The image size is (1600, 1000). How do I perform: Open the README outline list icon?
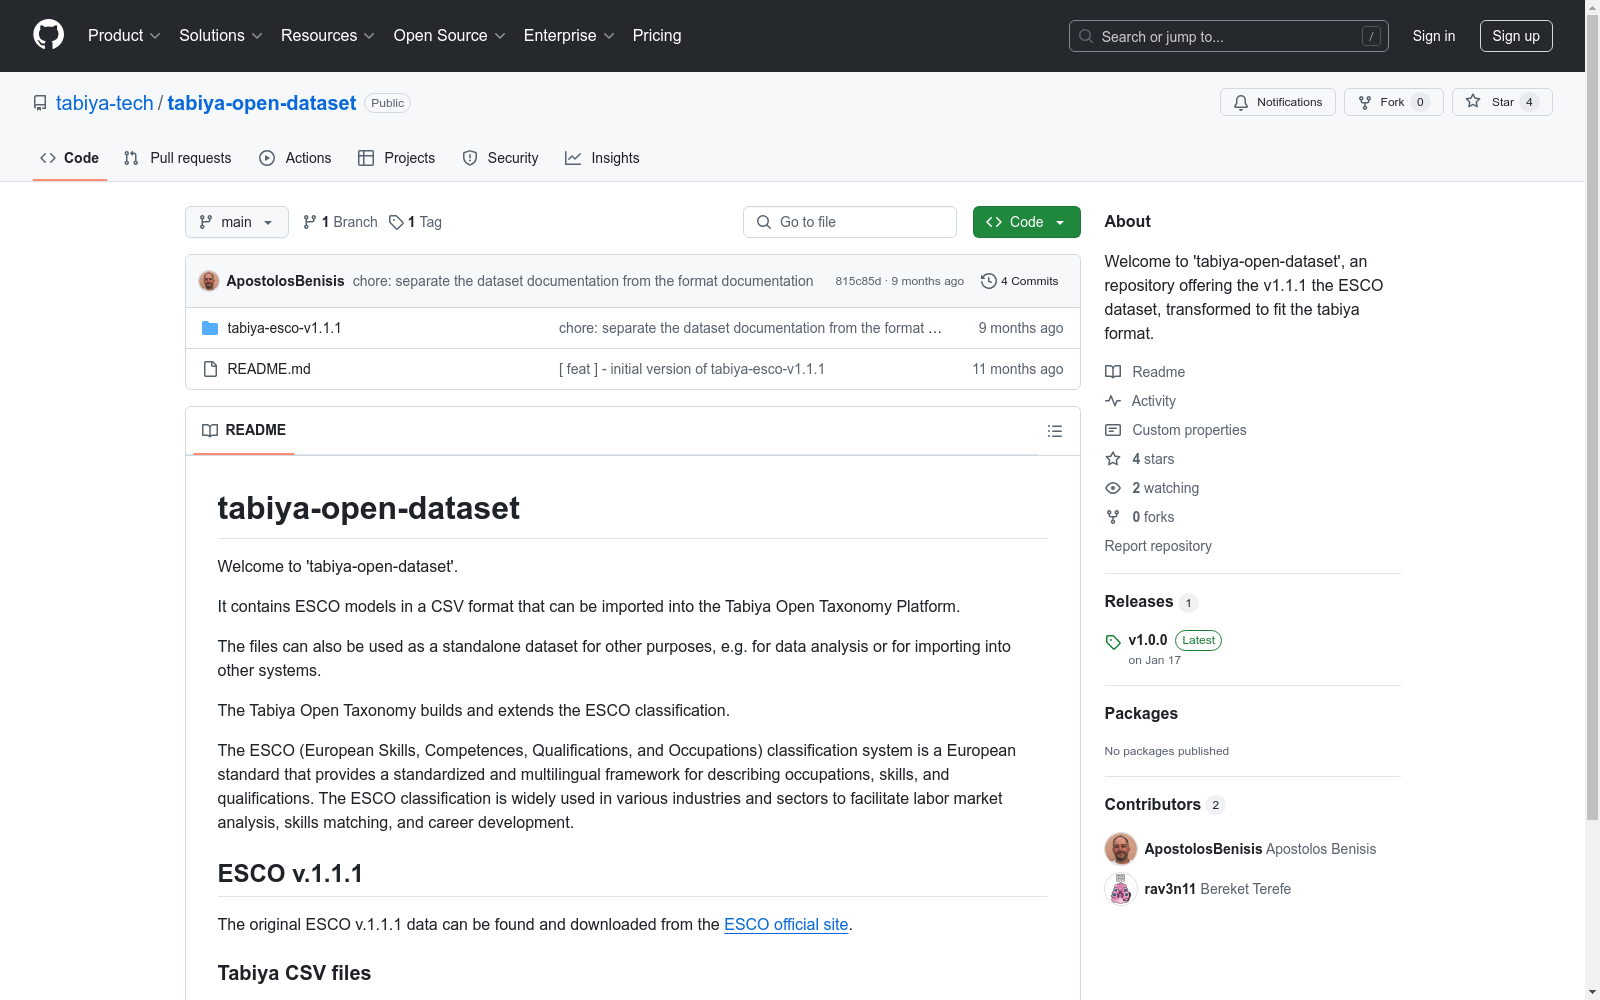coord(1054,431)
